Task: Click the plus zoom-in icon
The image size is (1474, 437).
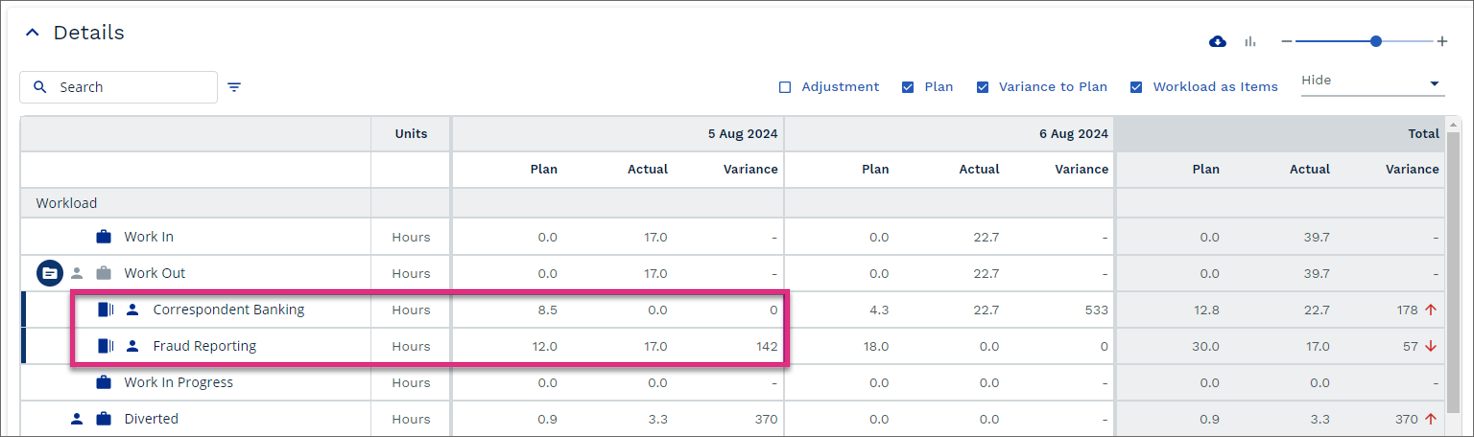Action: 1442,41
